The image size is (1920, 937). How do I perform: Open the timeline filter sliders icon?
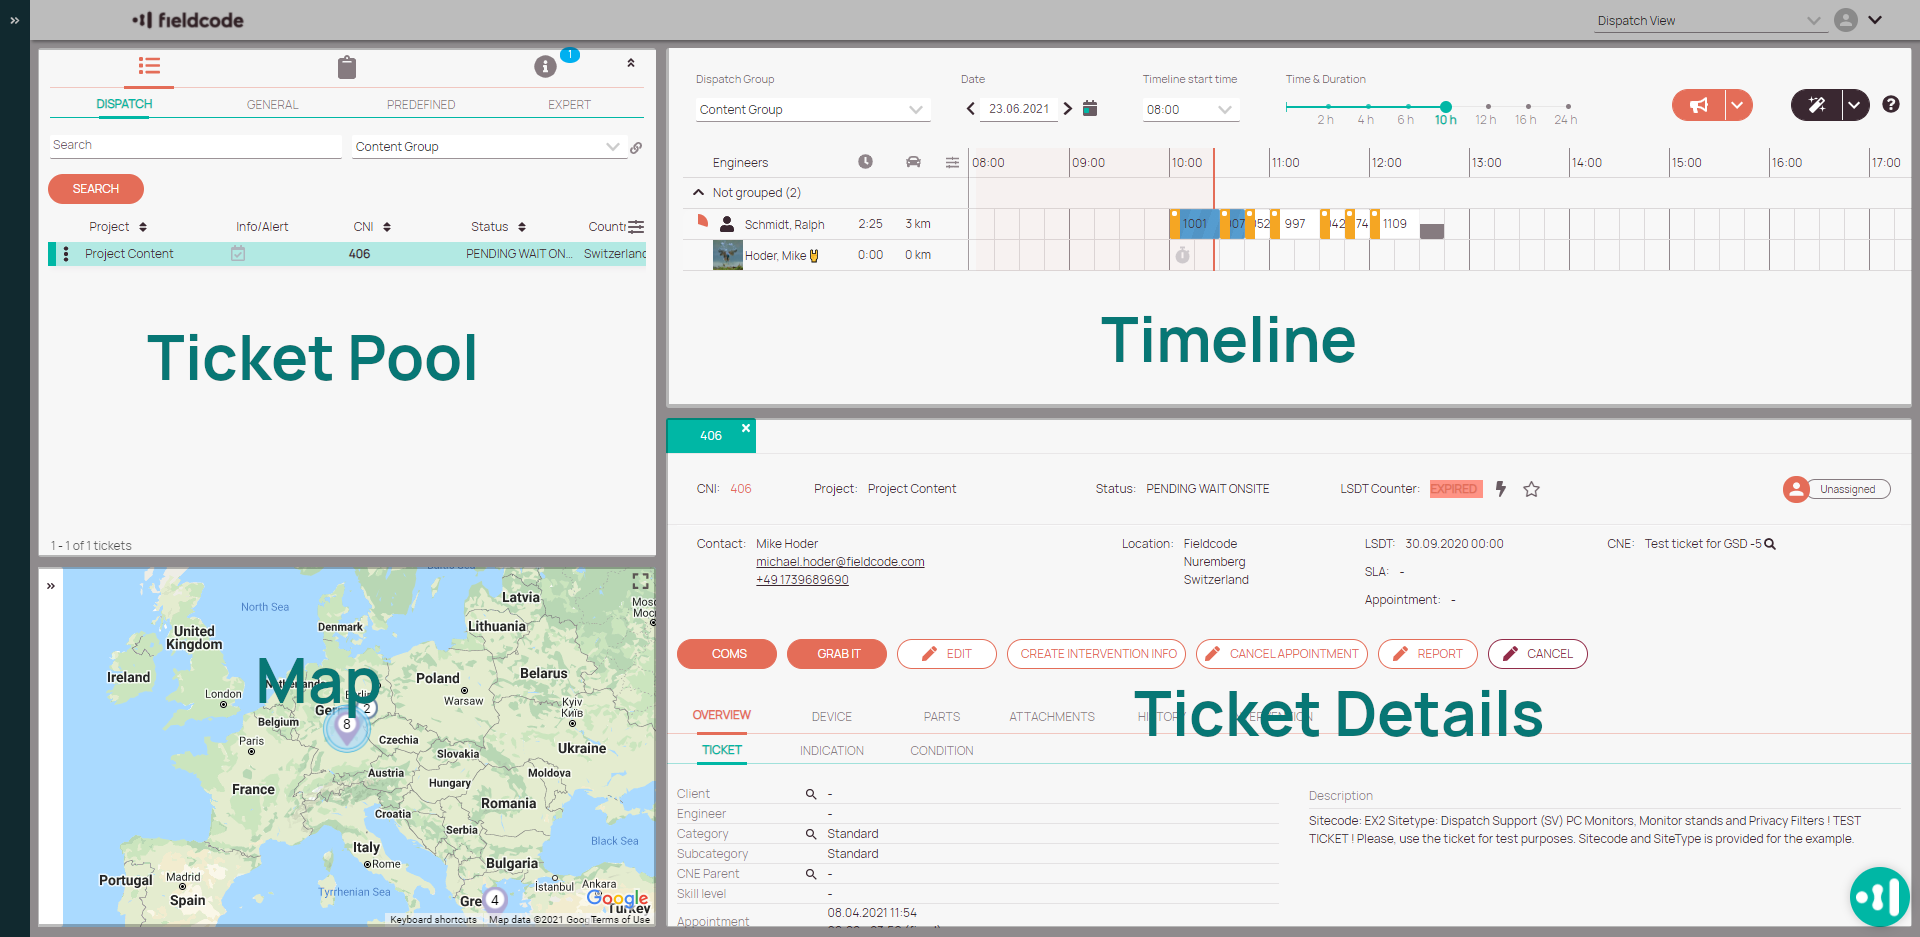coord(952,161)
